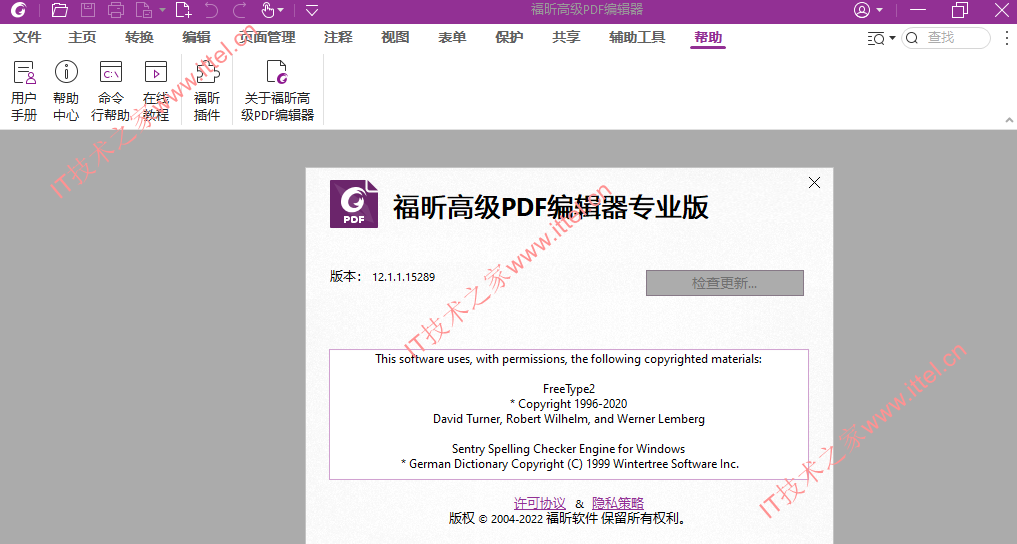Minimize the Foxit window
1017x544 pixels.
(918, 10)
